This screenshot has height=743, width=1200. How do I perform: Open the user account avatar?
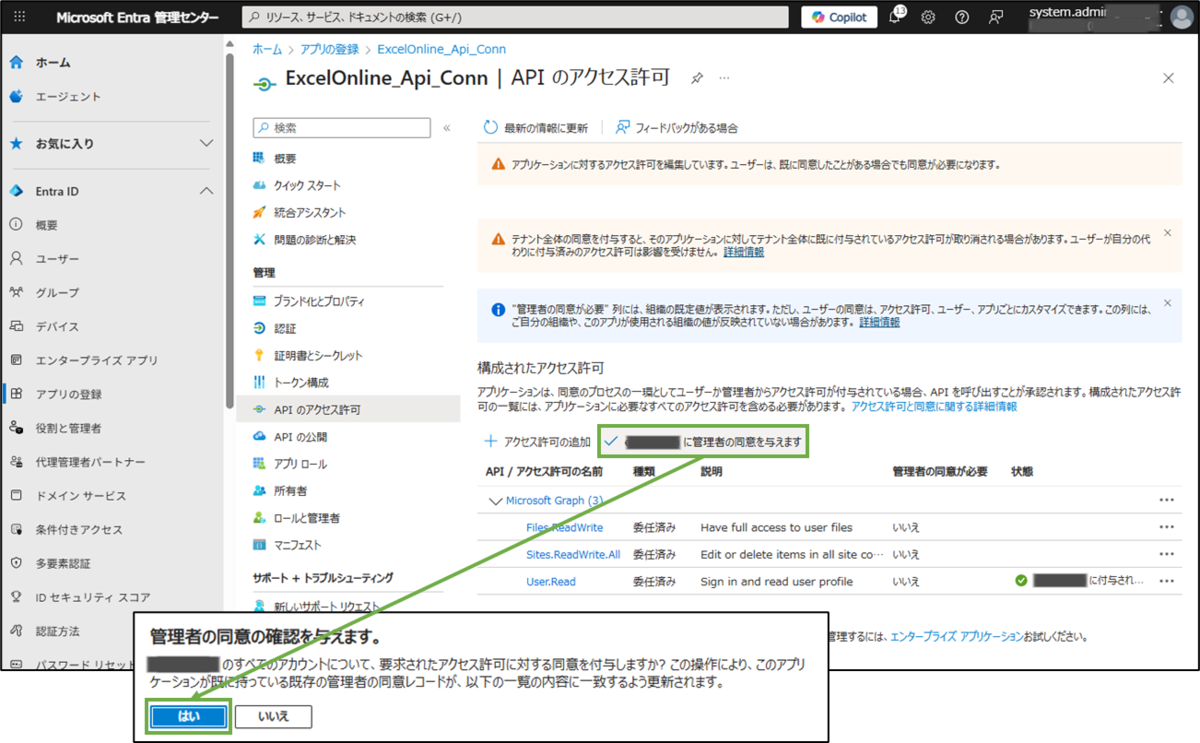[x=1181, y=17]
